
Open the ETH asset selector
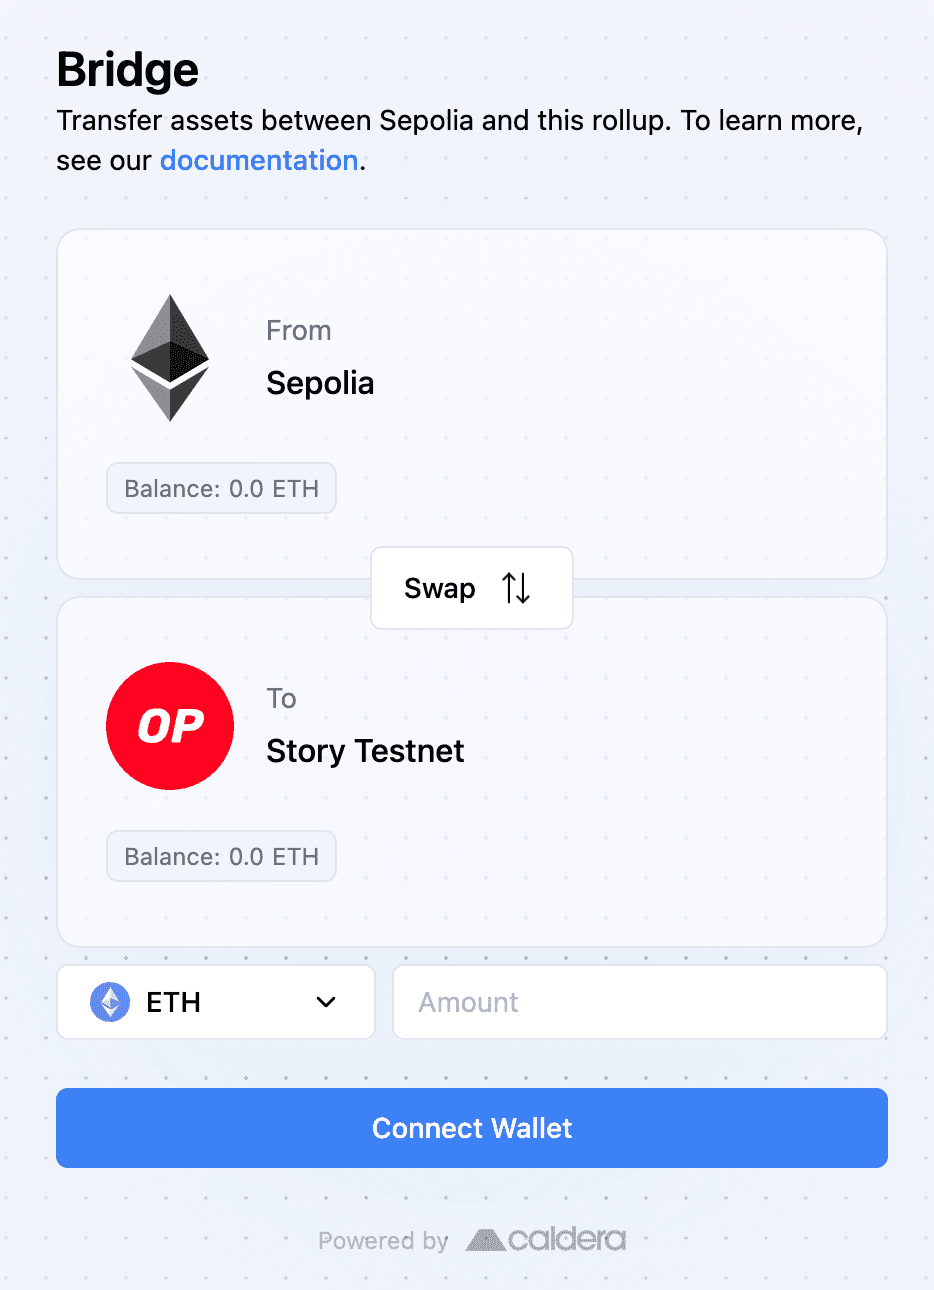(x=216, y=1002)
